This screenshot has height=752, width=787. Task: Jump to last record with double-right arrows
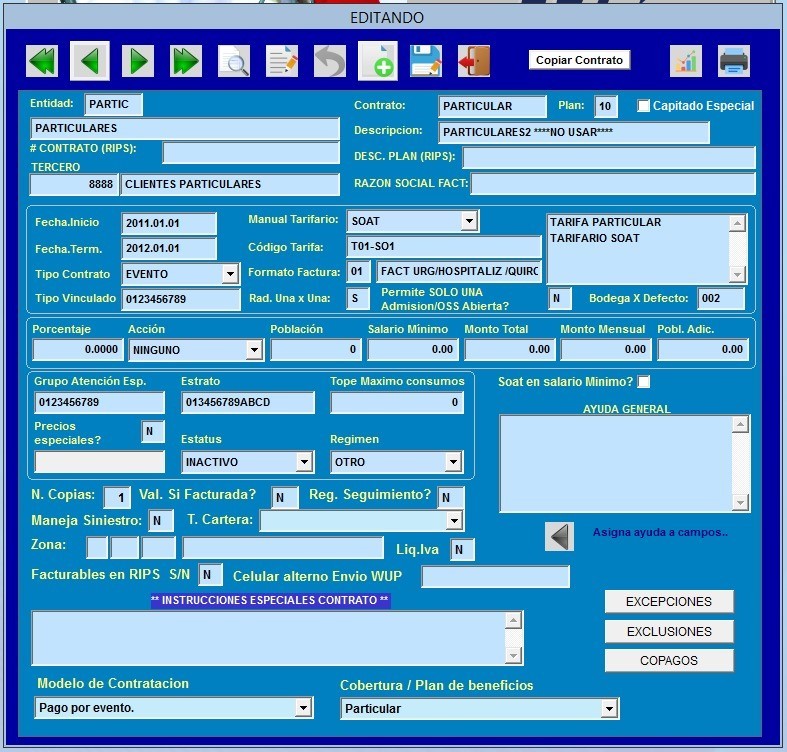point(186,61)
